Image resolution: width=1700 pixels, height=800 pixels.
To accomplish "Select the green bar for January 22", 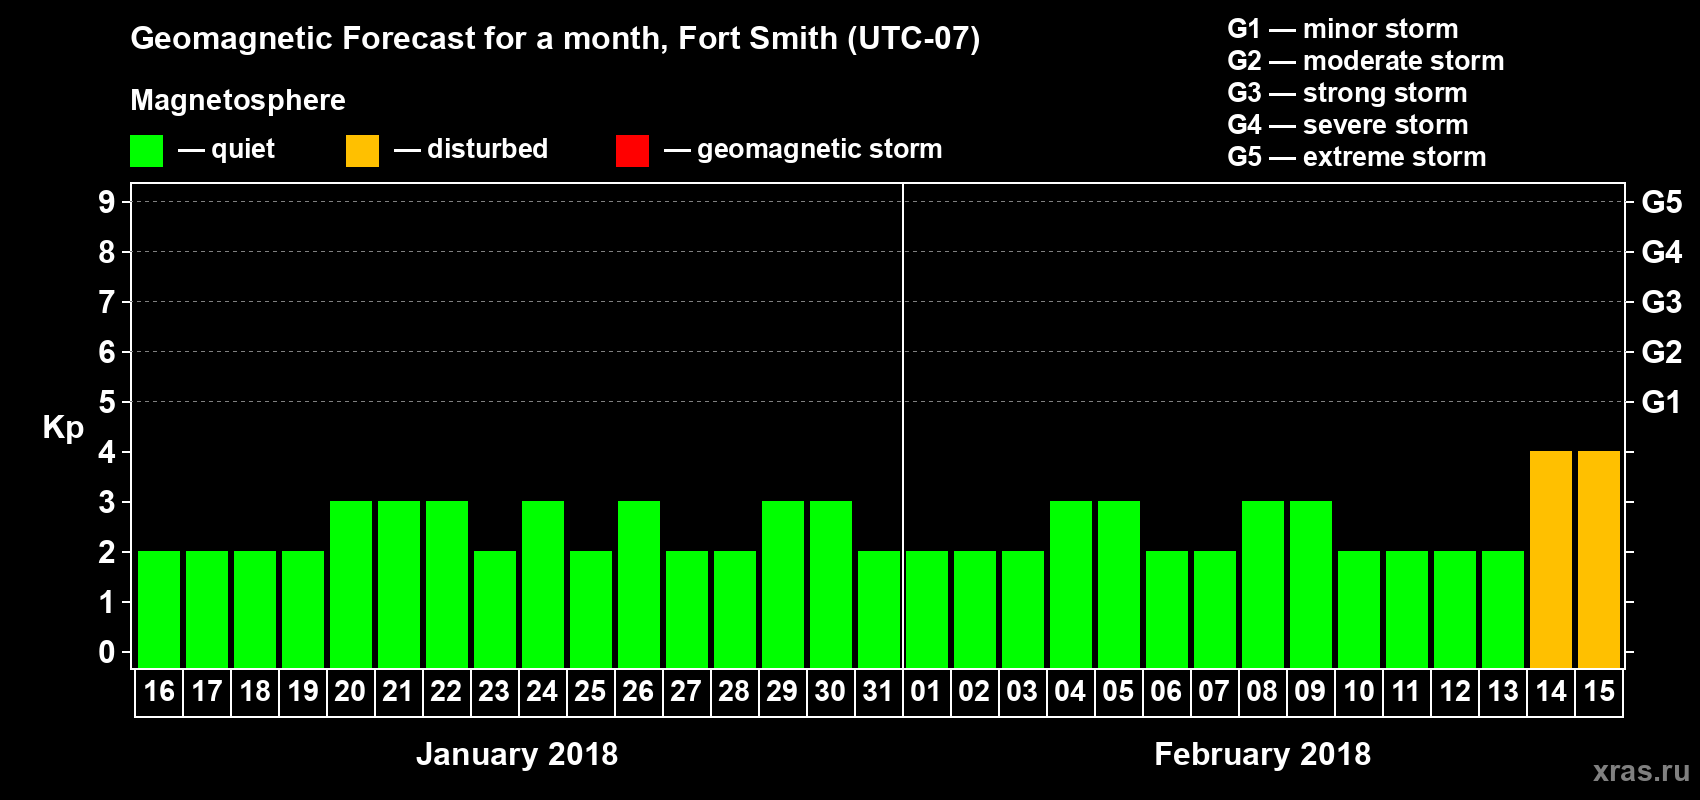I will click(x=447, y=584).
